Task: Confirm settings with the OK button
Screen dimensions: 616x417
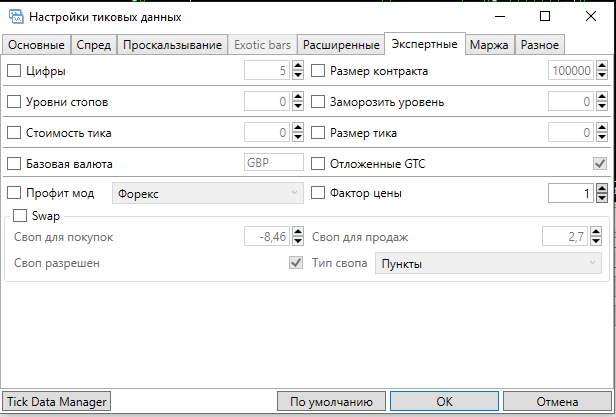Action: (444, 401)
